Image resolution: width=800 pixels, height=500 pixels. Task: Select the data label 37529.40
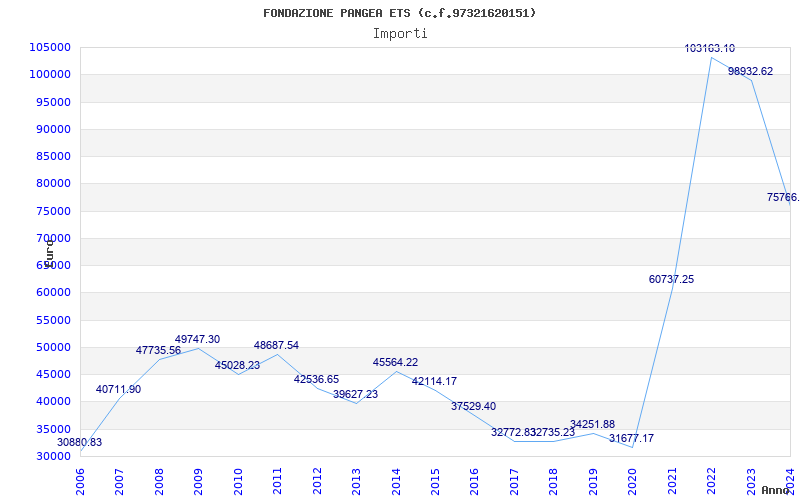click(473, 406)
